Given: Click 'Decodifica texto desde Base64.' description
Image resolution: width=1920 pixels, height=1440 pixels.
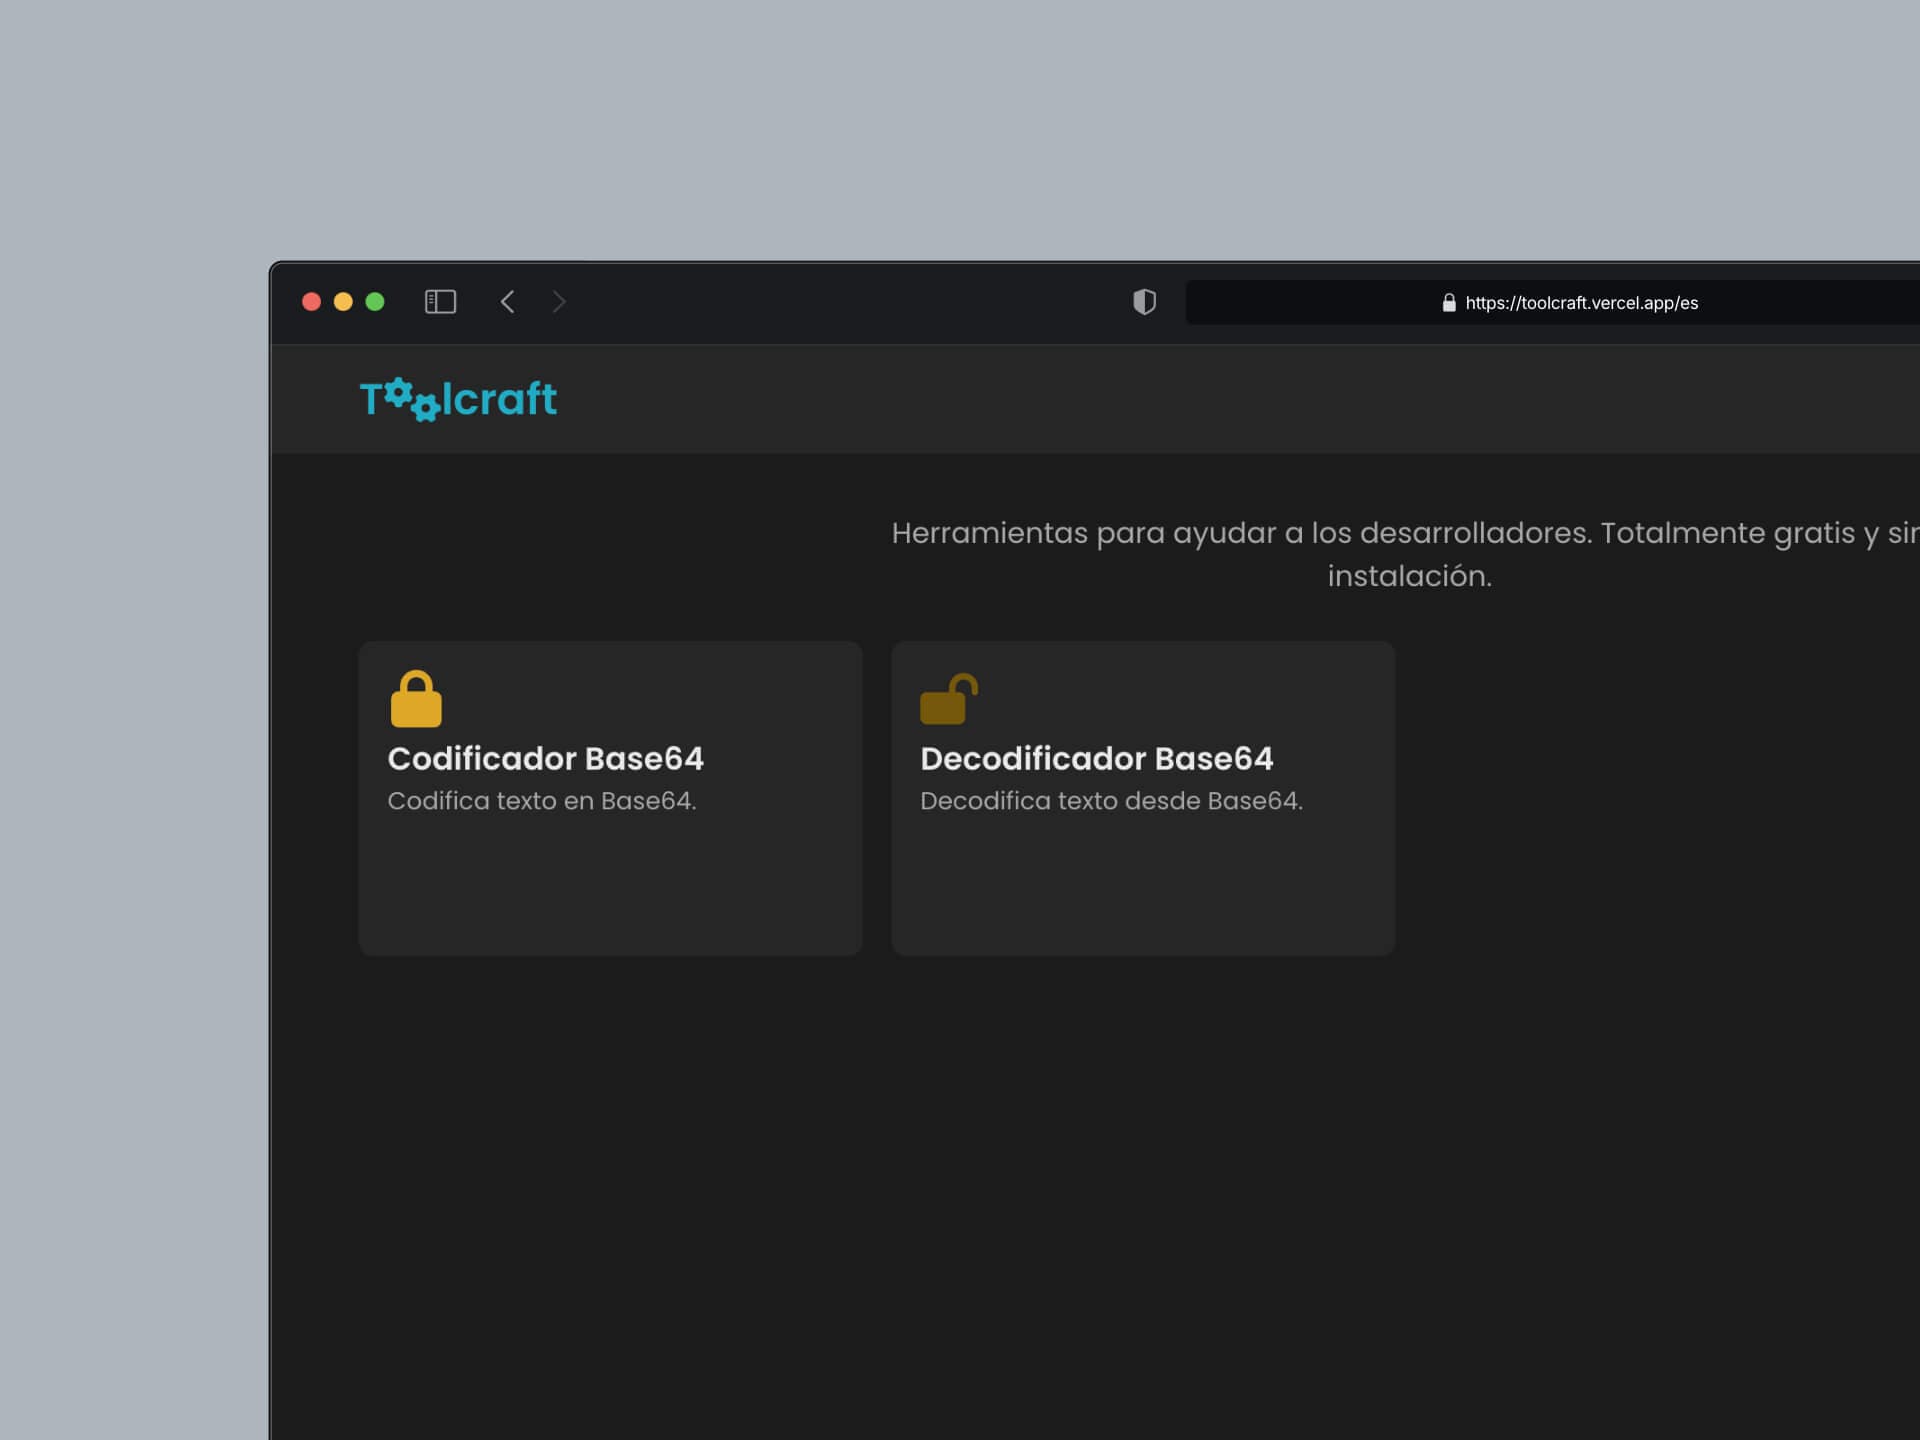Looking at the screenshot, I should (x=1110, y=801).
